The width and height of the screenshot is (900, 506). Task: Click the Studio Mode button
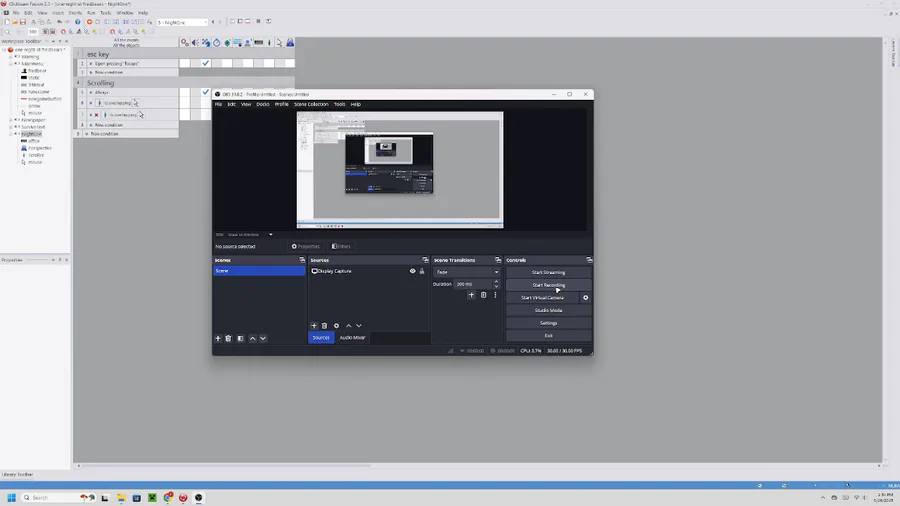(548, 310)
